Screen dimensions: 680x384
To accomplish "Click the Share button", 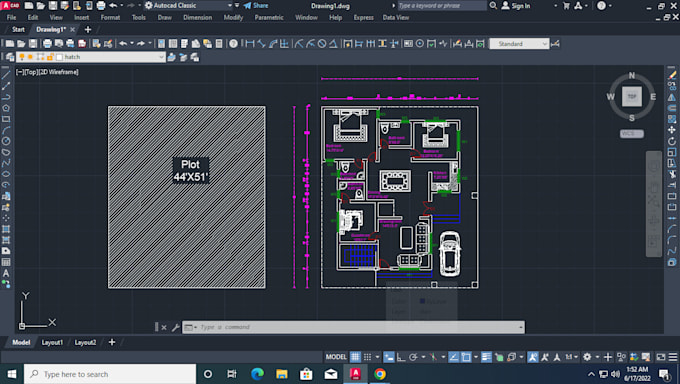I will click(256, 6).
